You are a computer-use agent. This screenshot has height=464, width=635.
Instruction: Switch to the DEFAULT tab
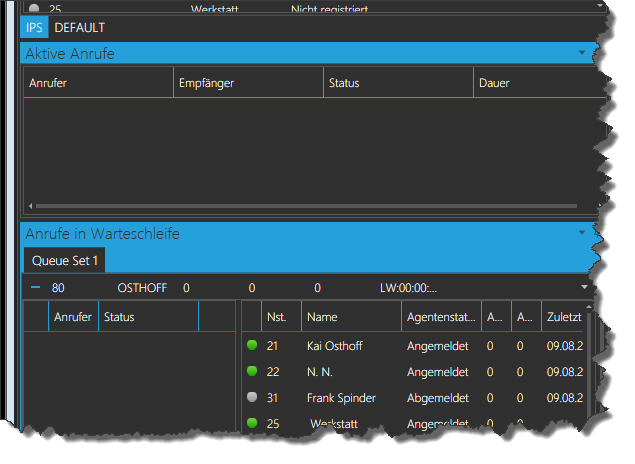(79, 28)
